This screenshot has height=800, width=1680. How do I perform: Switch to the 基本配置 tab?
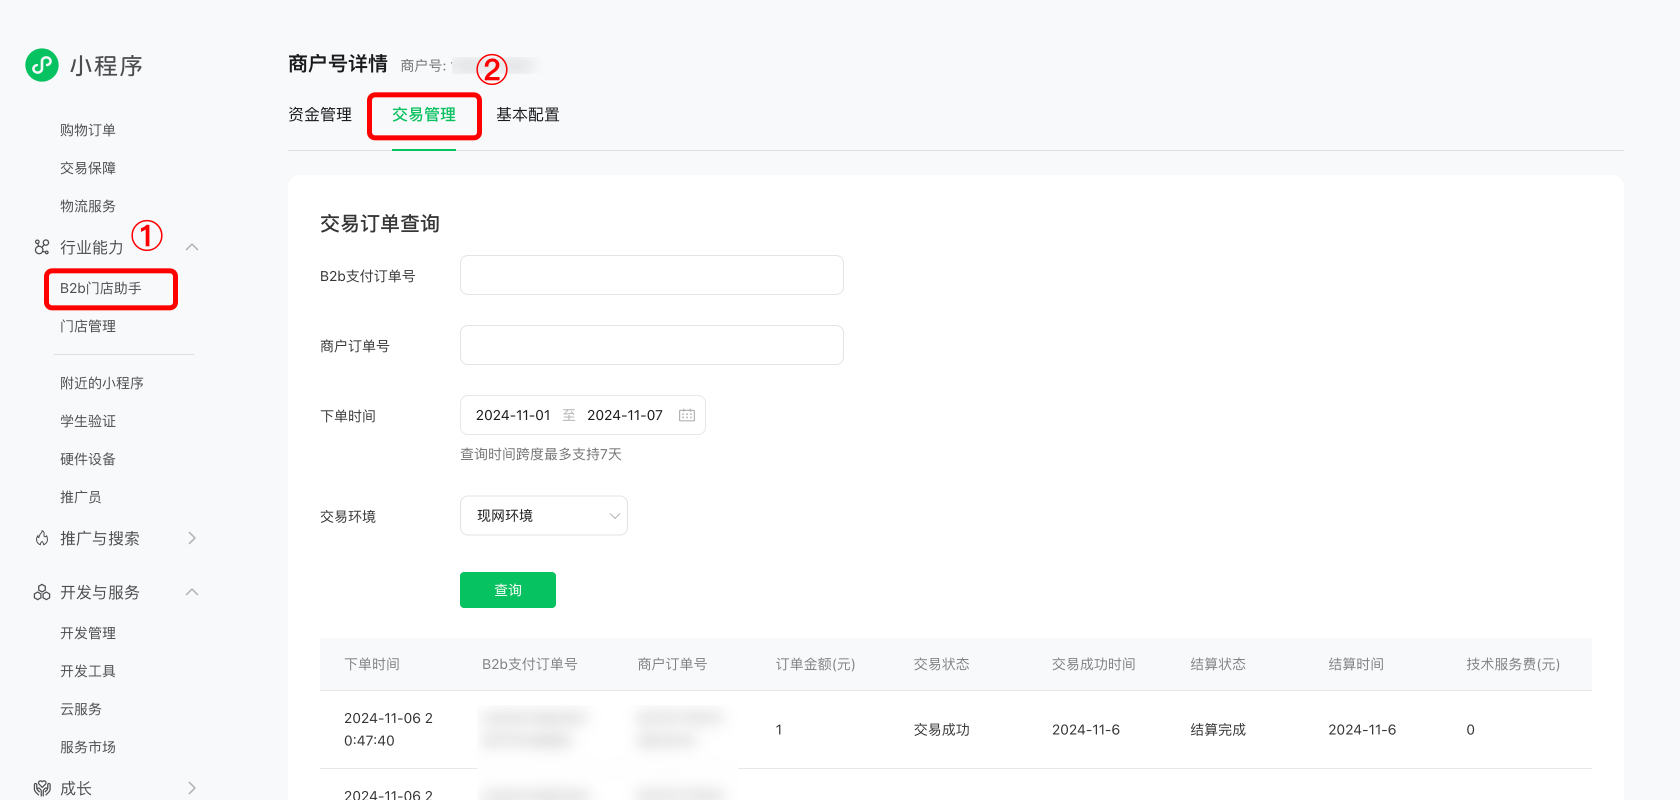pos(528,115)
